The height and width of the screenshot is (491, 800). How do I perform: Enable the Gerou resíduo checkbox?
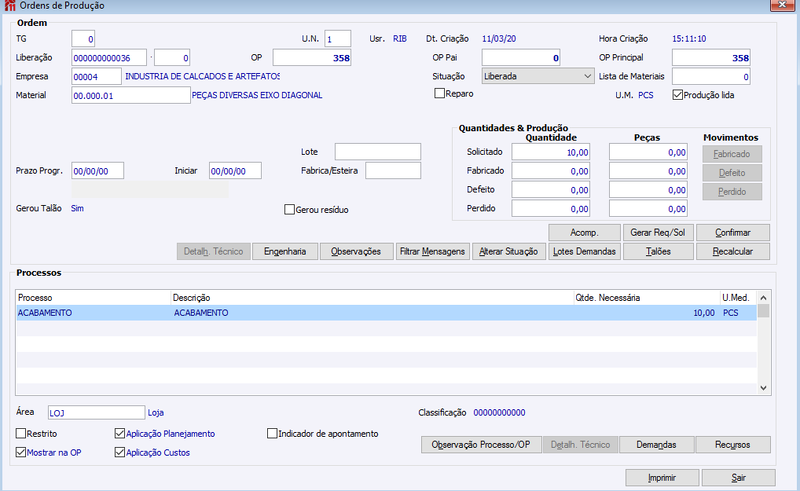pos(289,210)
